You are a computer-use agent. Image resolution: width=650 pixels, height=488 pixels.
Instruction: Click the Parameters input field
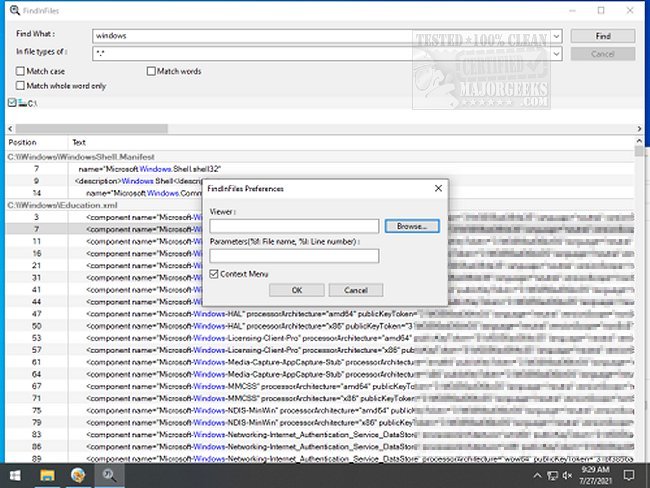294,256
